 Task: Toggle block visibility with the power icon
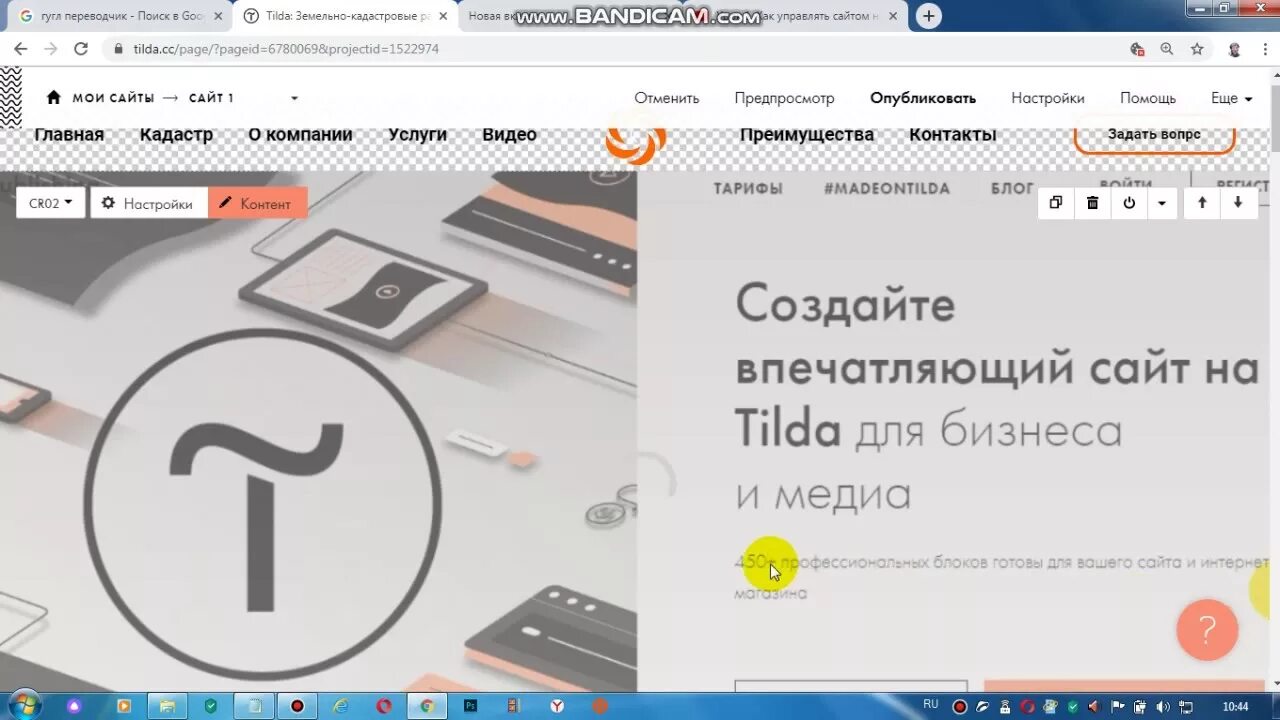1129,203
